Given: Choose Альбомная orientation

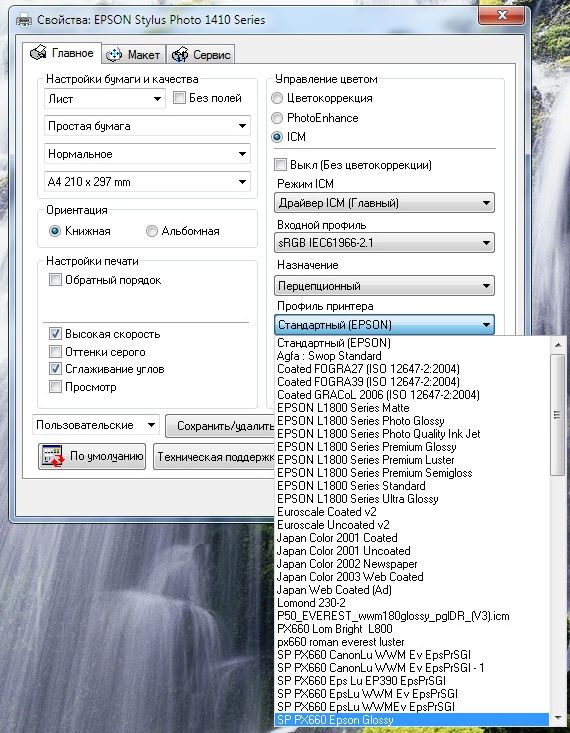Looking at the screenshot, I should pos(152,231).
